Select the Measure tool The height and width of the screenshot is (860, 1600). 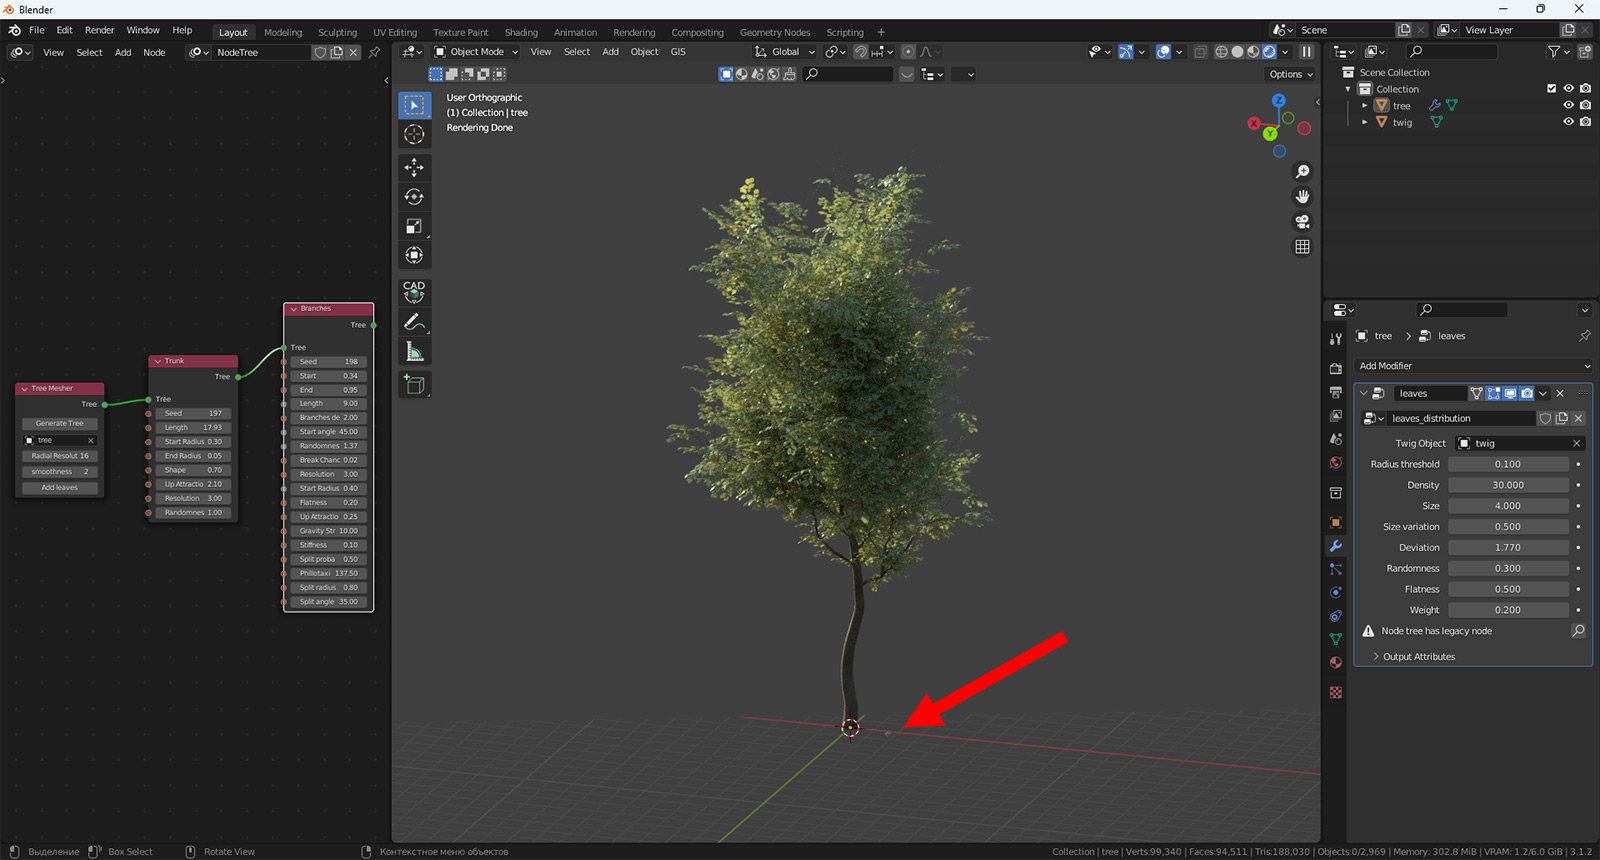click(x=414, y=351)
